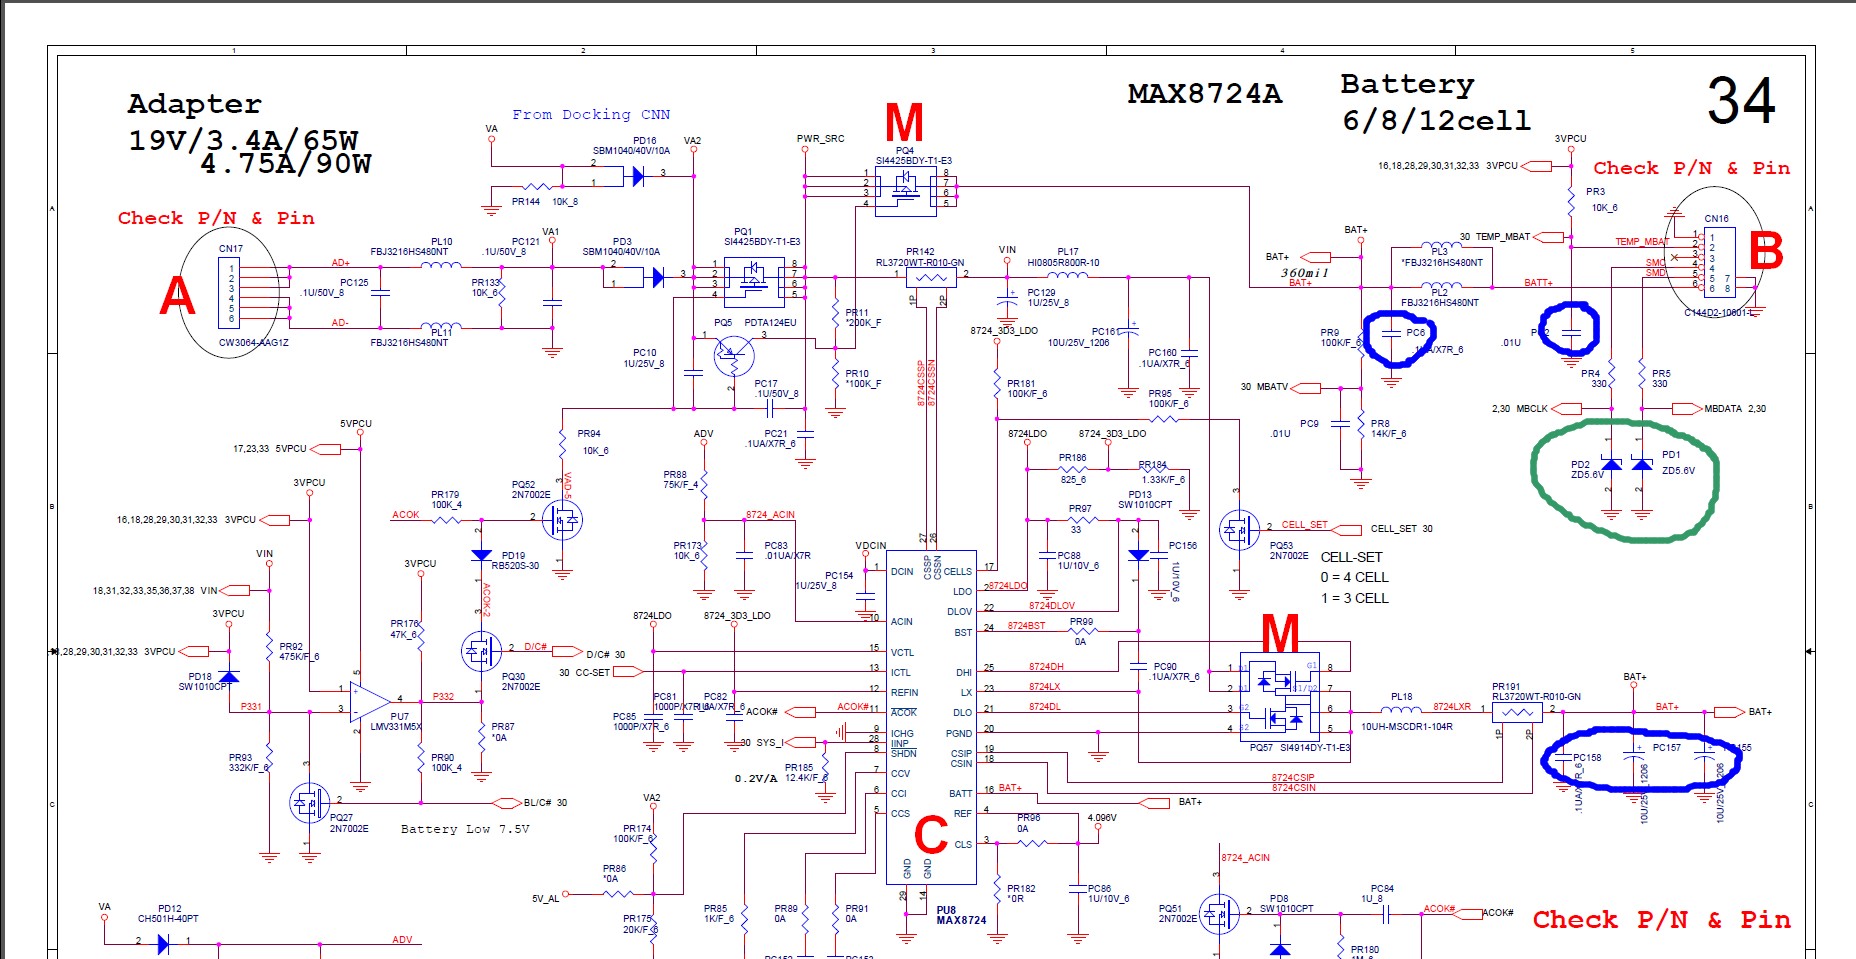This screenshot has height=959, width=1856.
Task: Select the PR191 sense resistor symbol
Action: point(1517,712)
